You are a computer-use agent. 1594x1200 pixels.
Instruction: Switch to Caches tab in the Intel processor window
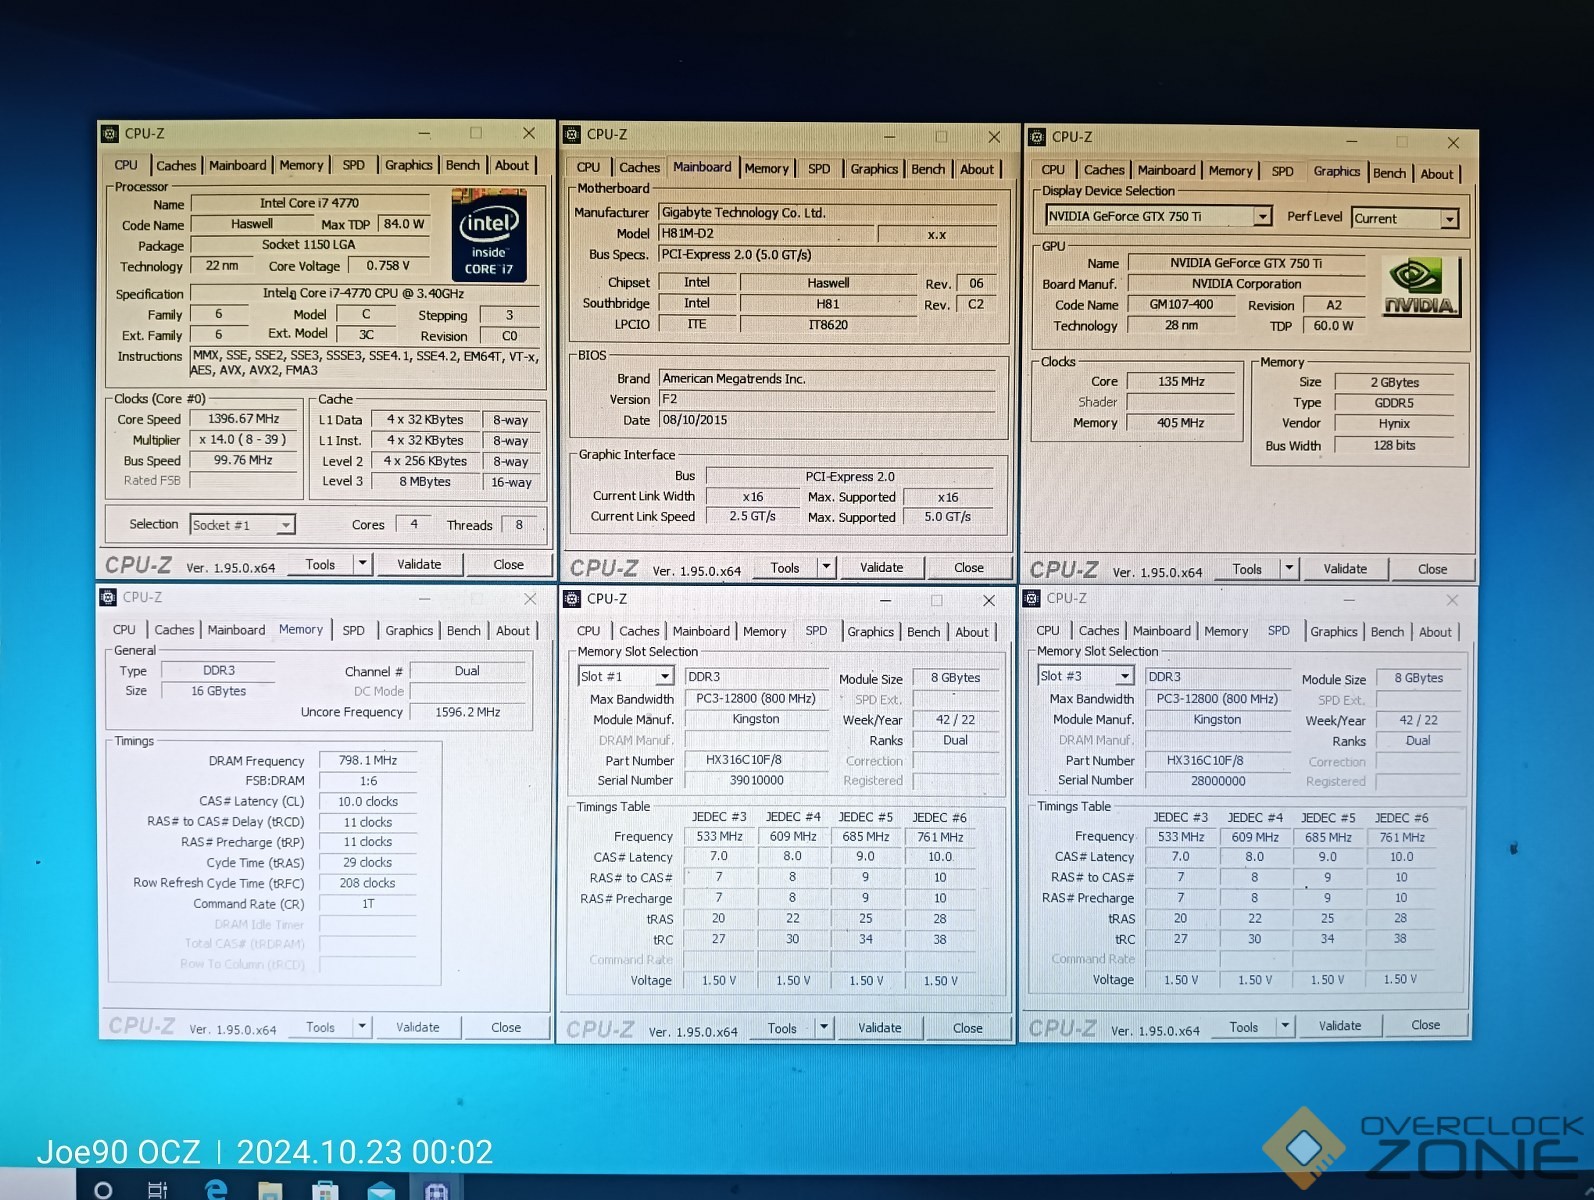(176, 166)
